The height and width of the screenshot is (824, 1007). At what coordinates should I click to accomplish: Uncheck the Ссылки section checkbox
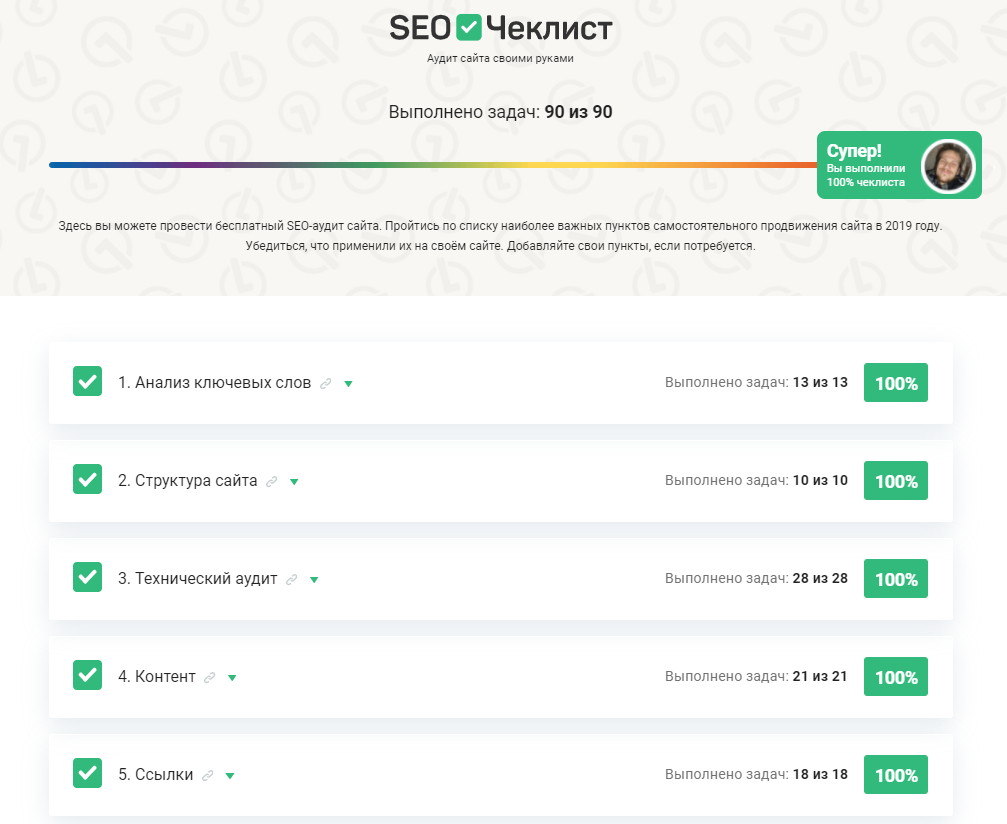coord(88,774)
